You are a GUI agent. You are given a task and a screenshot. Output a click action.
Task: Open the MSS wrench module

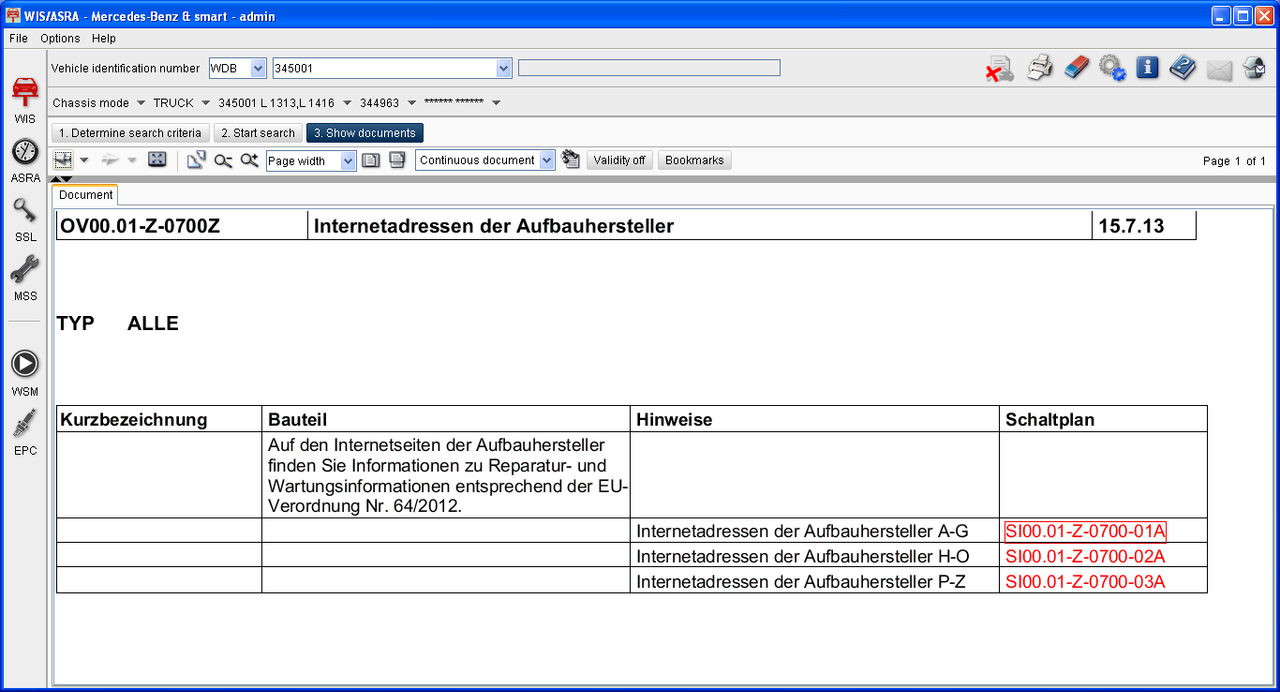click(x=25, y=277)
